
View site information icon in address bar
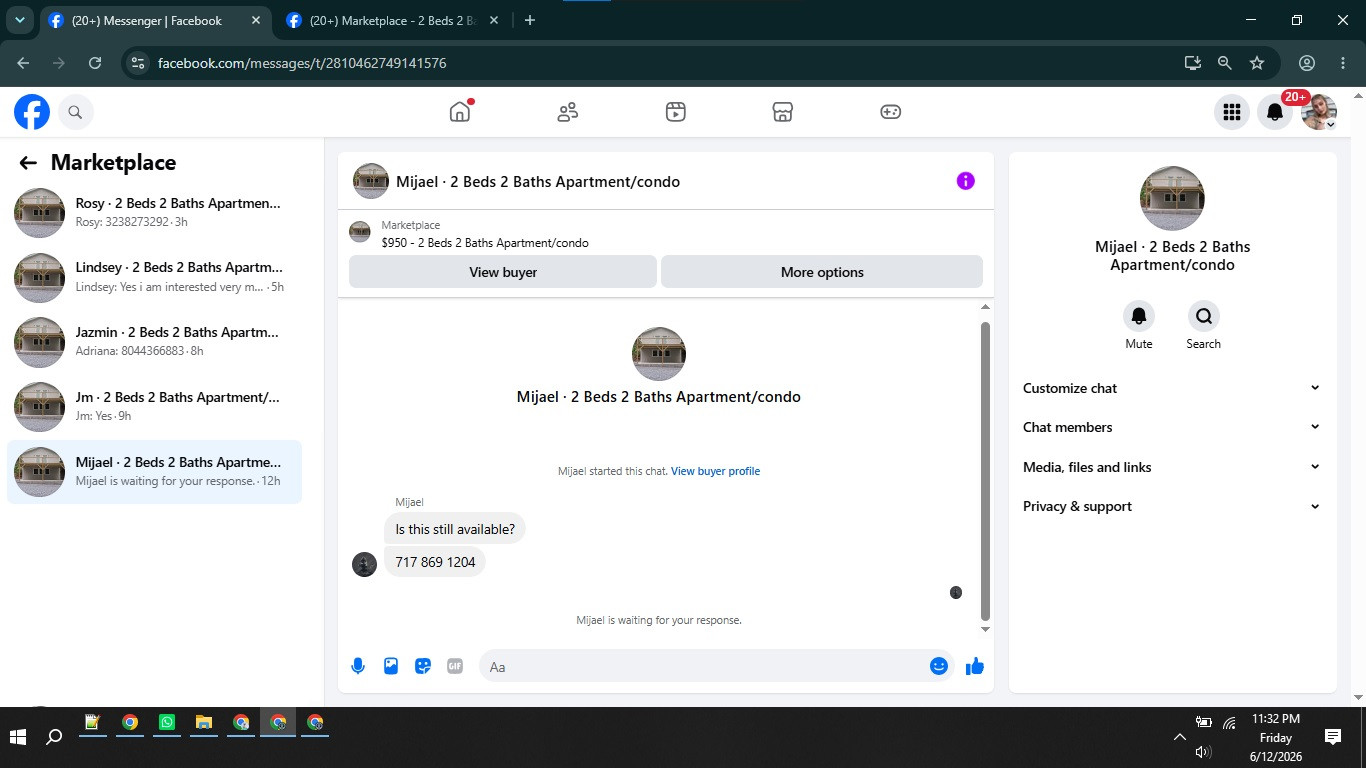pyautogui.click(x=139, y=63)
